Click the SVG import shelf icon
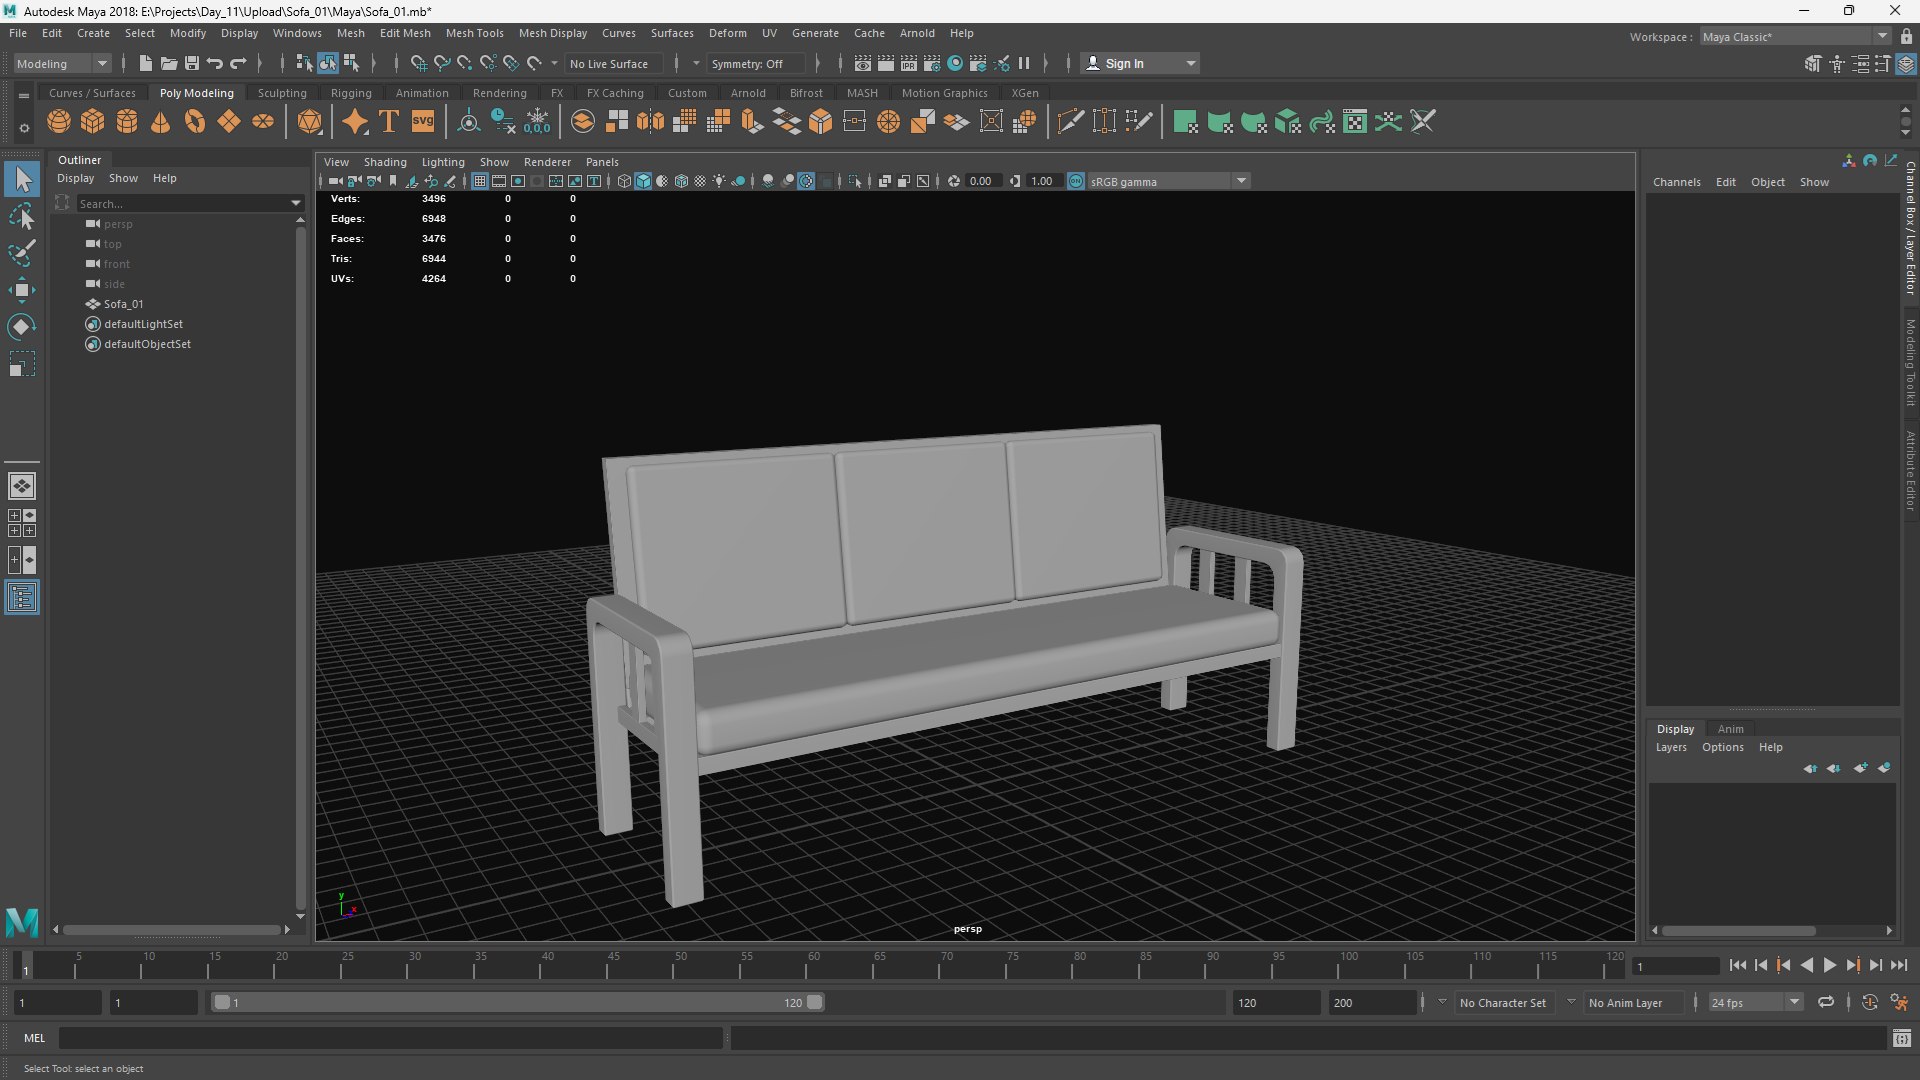1920x1080 pixels. click(x=423, y=122)
